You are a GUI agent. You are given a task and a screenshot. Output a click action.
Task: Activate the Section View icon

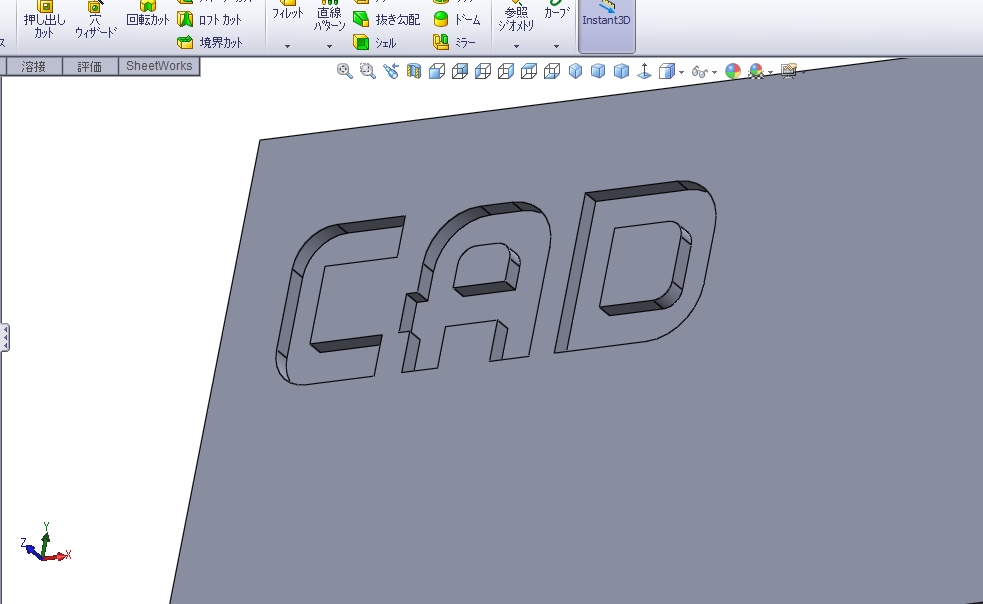coord(413,71)
